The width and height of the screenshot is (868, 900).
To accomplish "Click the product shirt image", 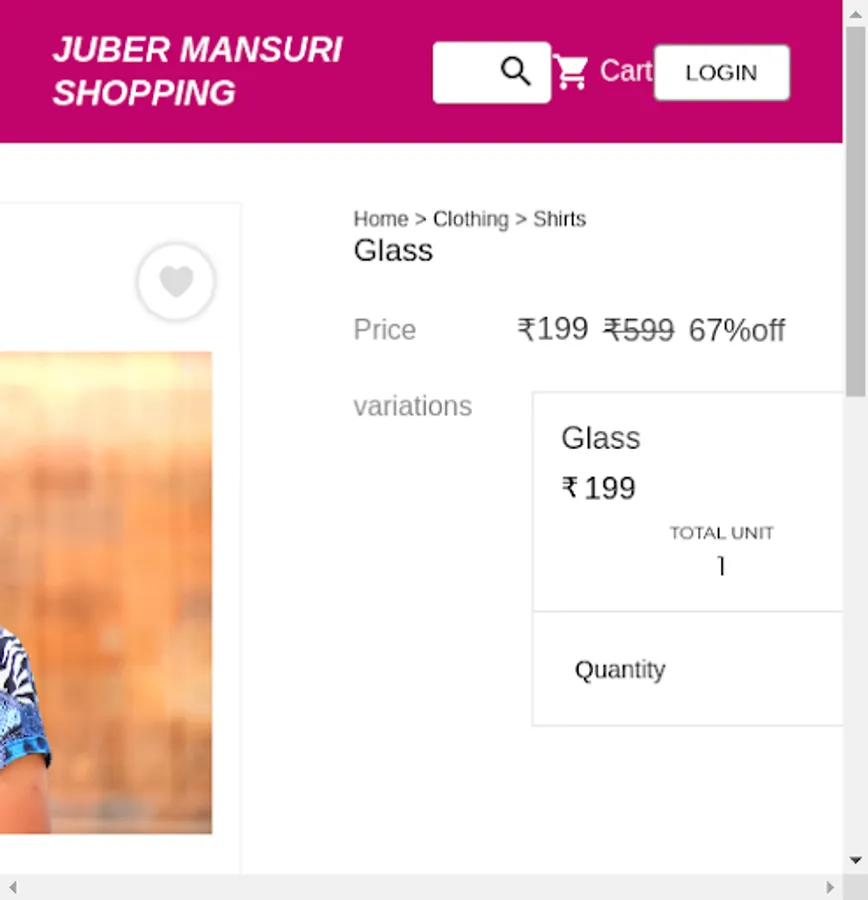I will coord(106,592).
